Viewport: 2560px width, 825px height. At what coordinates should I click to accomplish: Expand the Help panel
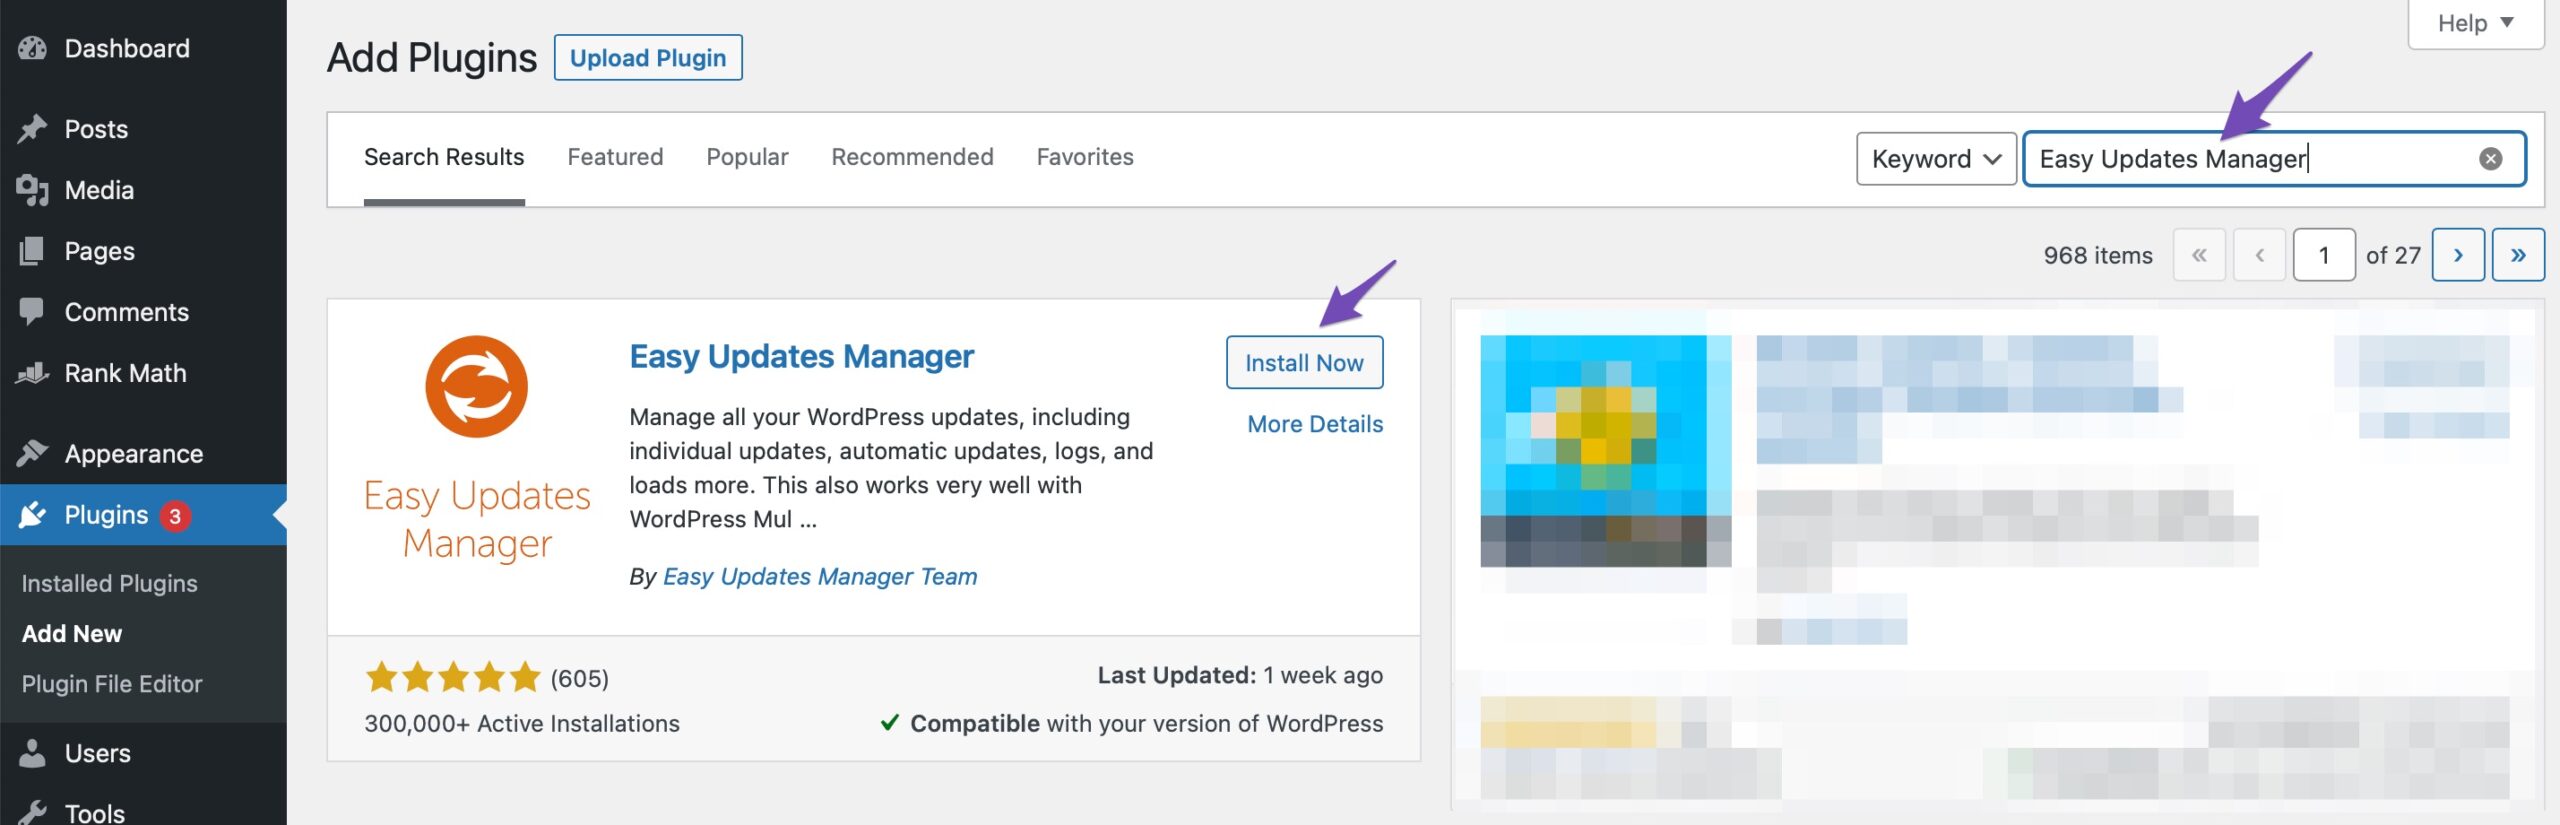(x=2475, y=23)
